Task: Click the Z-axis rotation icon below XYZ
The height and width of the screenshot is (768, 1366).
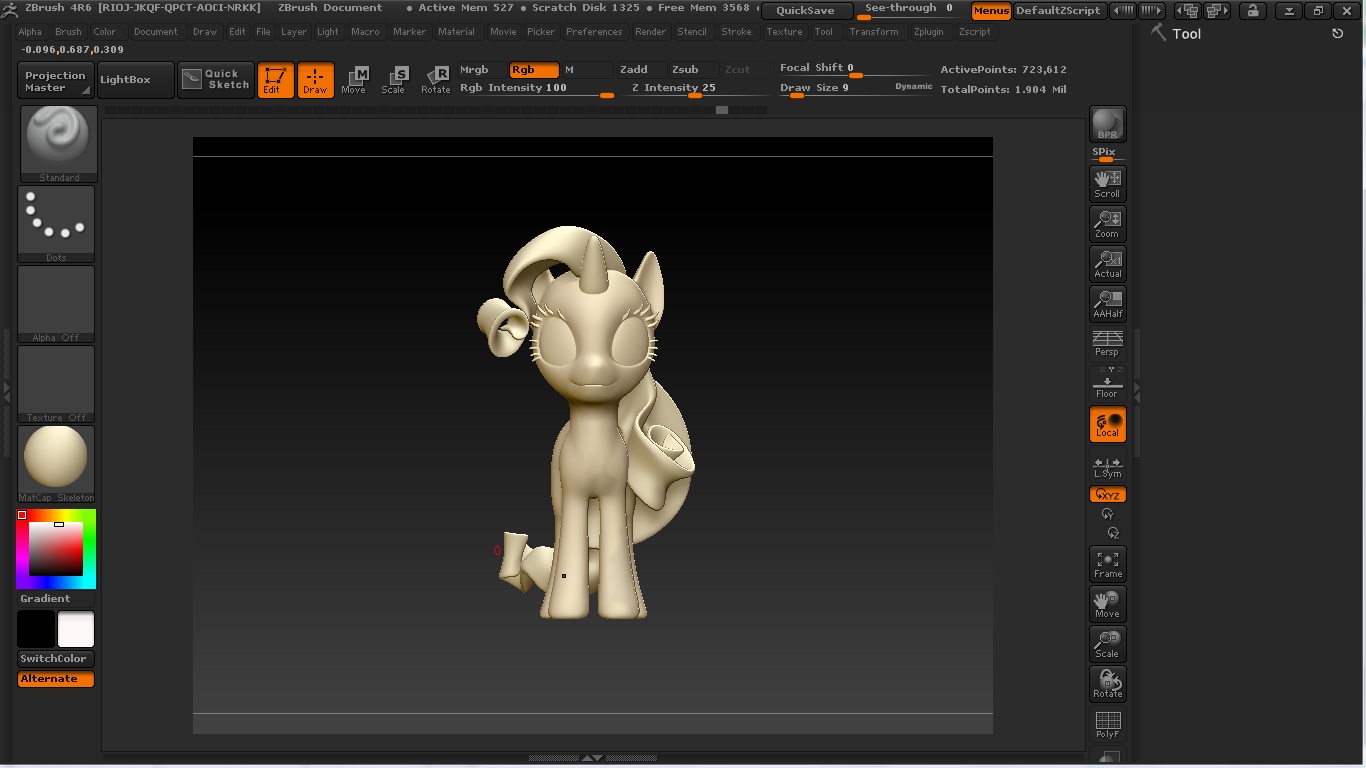Action: click(x=1112, y=533)
